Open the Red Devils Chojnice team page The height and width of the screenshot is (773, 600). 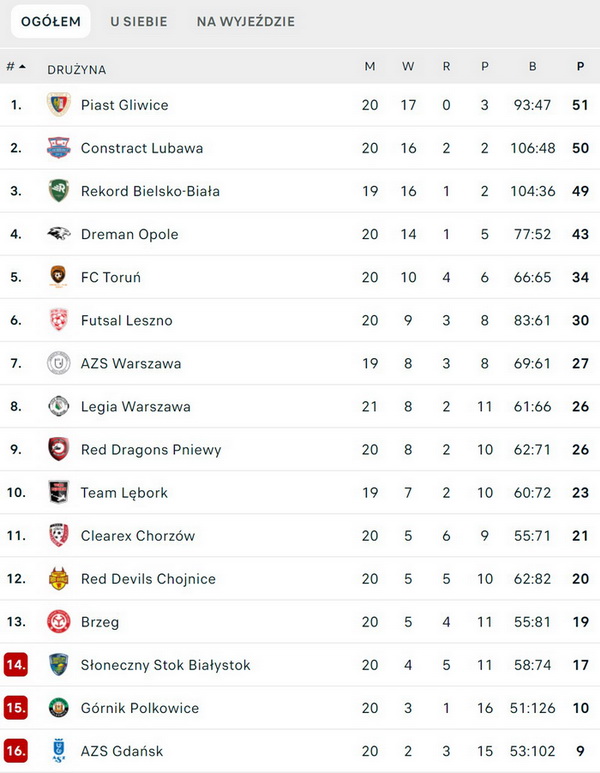click(x=148, y=579)
